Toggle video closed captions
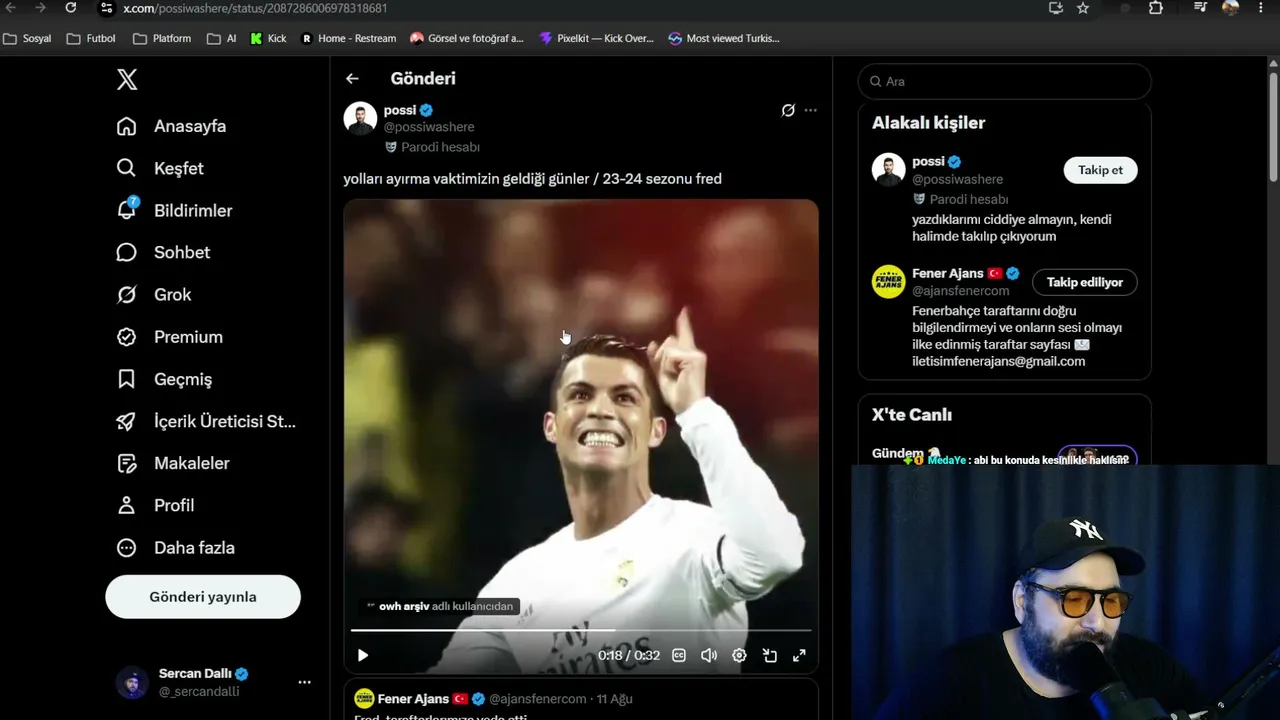This screenshot has width=1280, height=720. [679, 655]
